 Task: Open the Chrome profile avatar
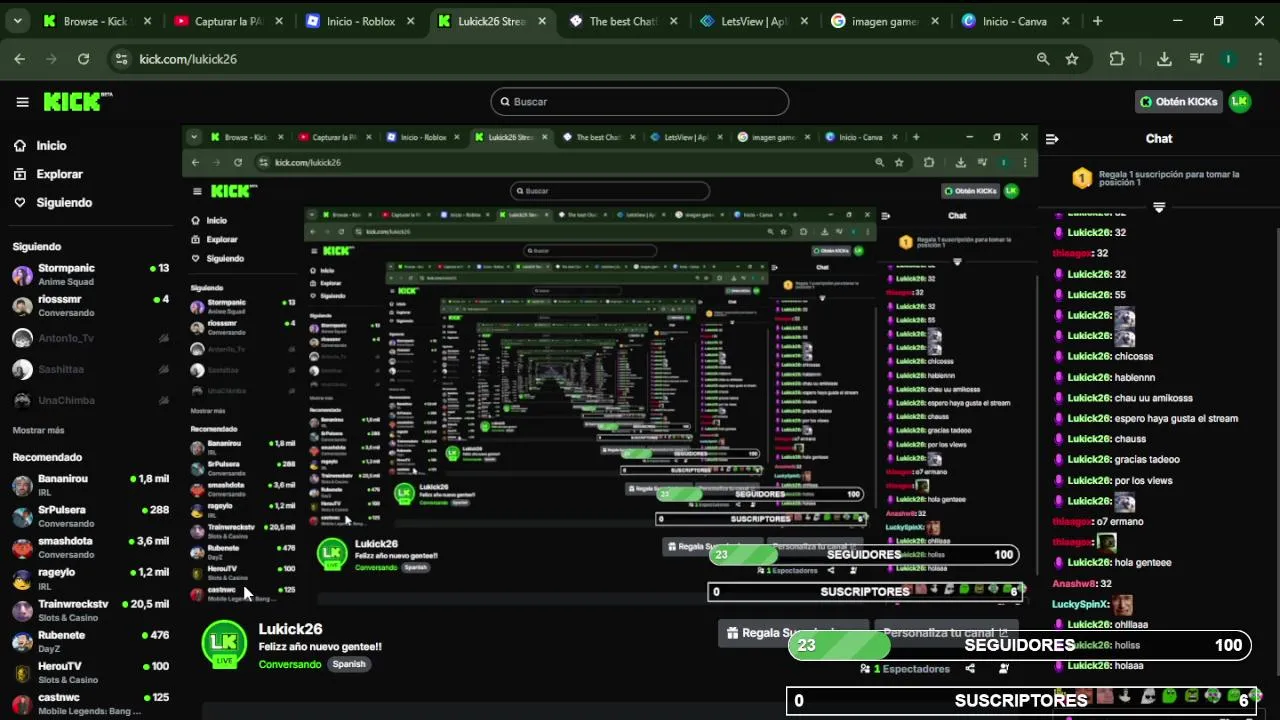click(1229, 59)
